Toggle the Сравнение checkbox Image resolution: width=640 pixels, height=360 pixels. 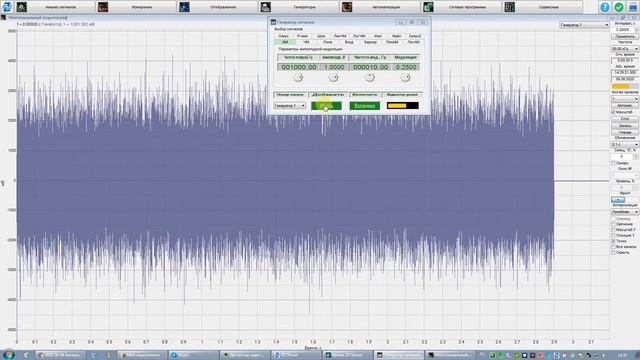(x=614, y=224)
